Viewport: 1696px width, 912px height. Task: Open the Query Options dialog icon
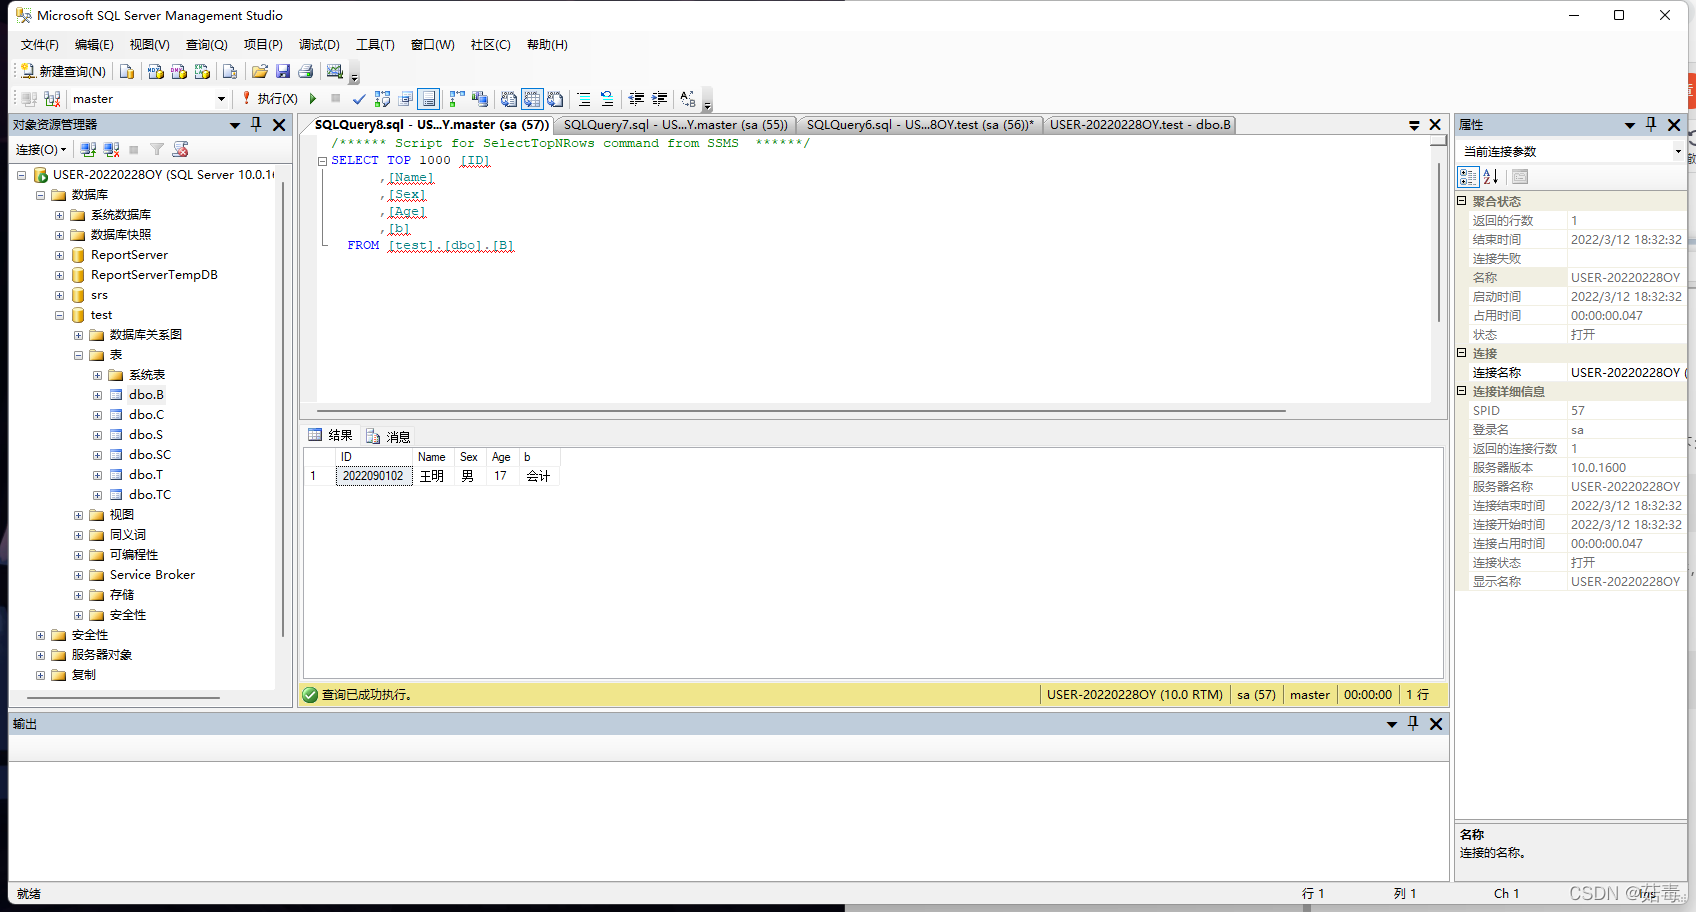click(x=405, y=99)
